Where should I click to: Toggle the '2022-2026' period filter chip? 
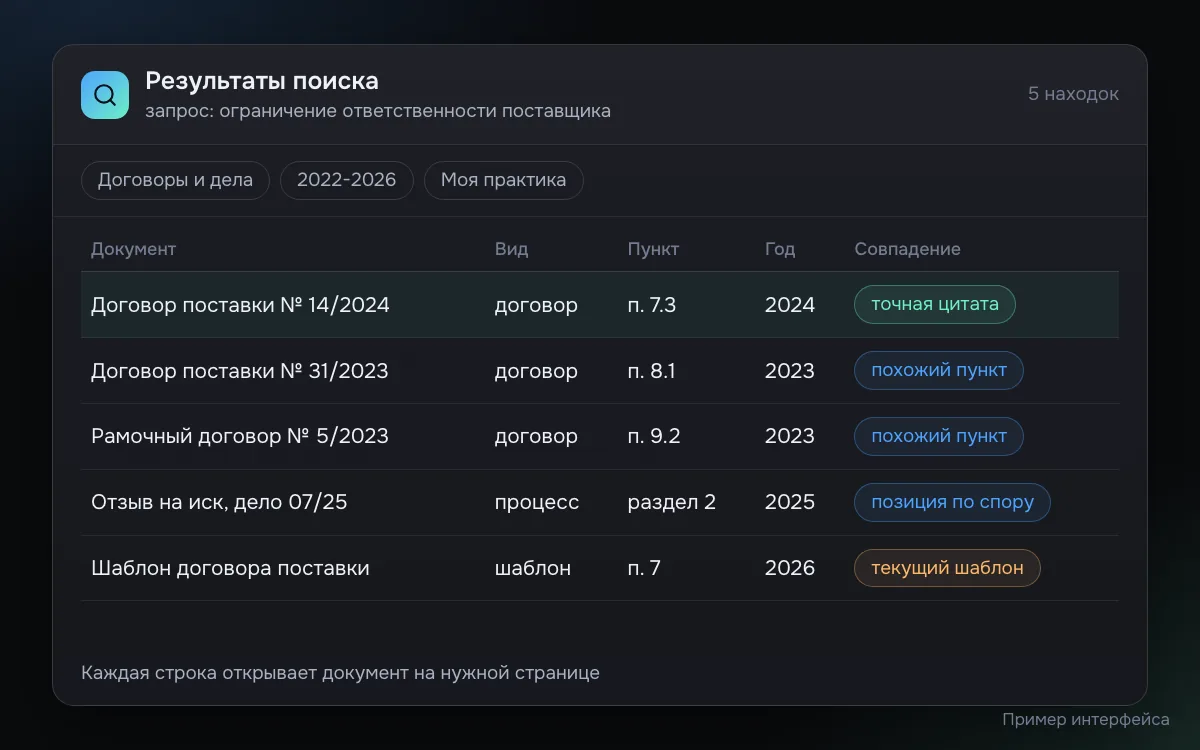pyautogui.click(x=347, y=180)
